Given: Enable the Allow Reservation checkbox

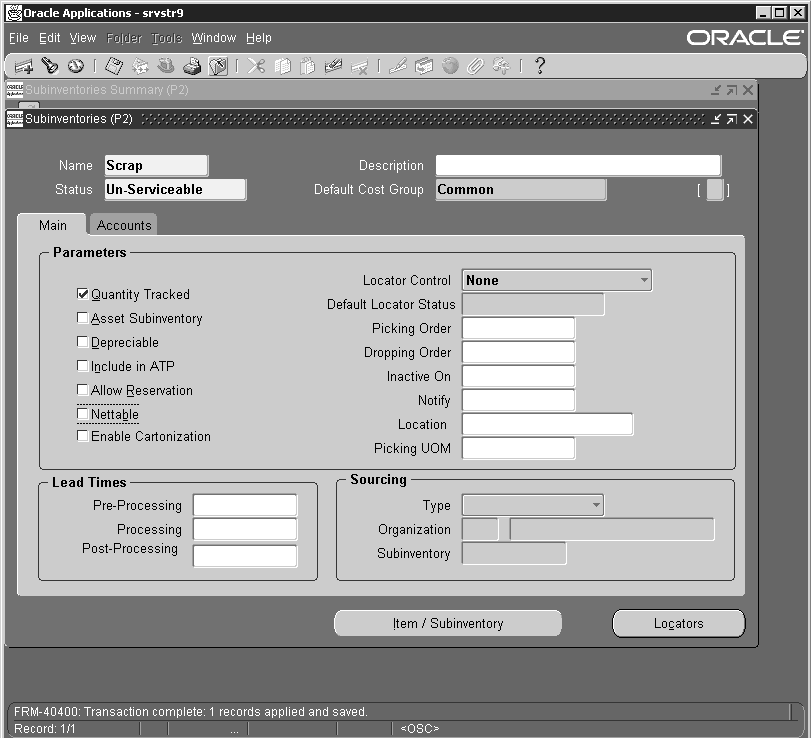Looking at the screenshot, I should point(82,389).
